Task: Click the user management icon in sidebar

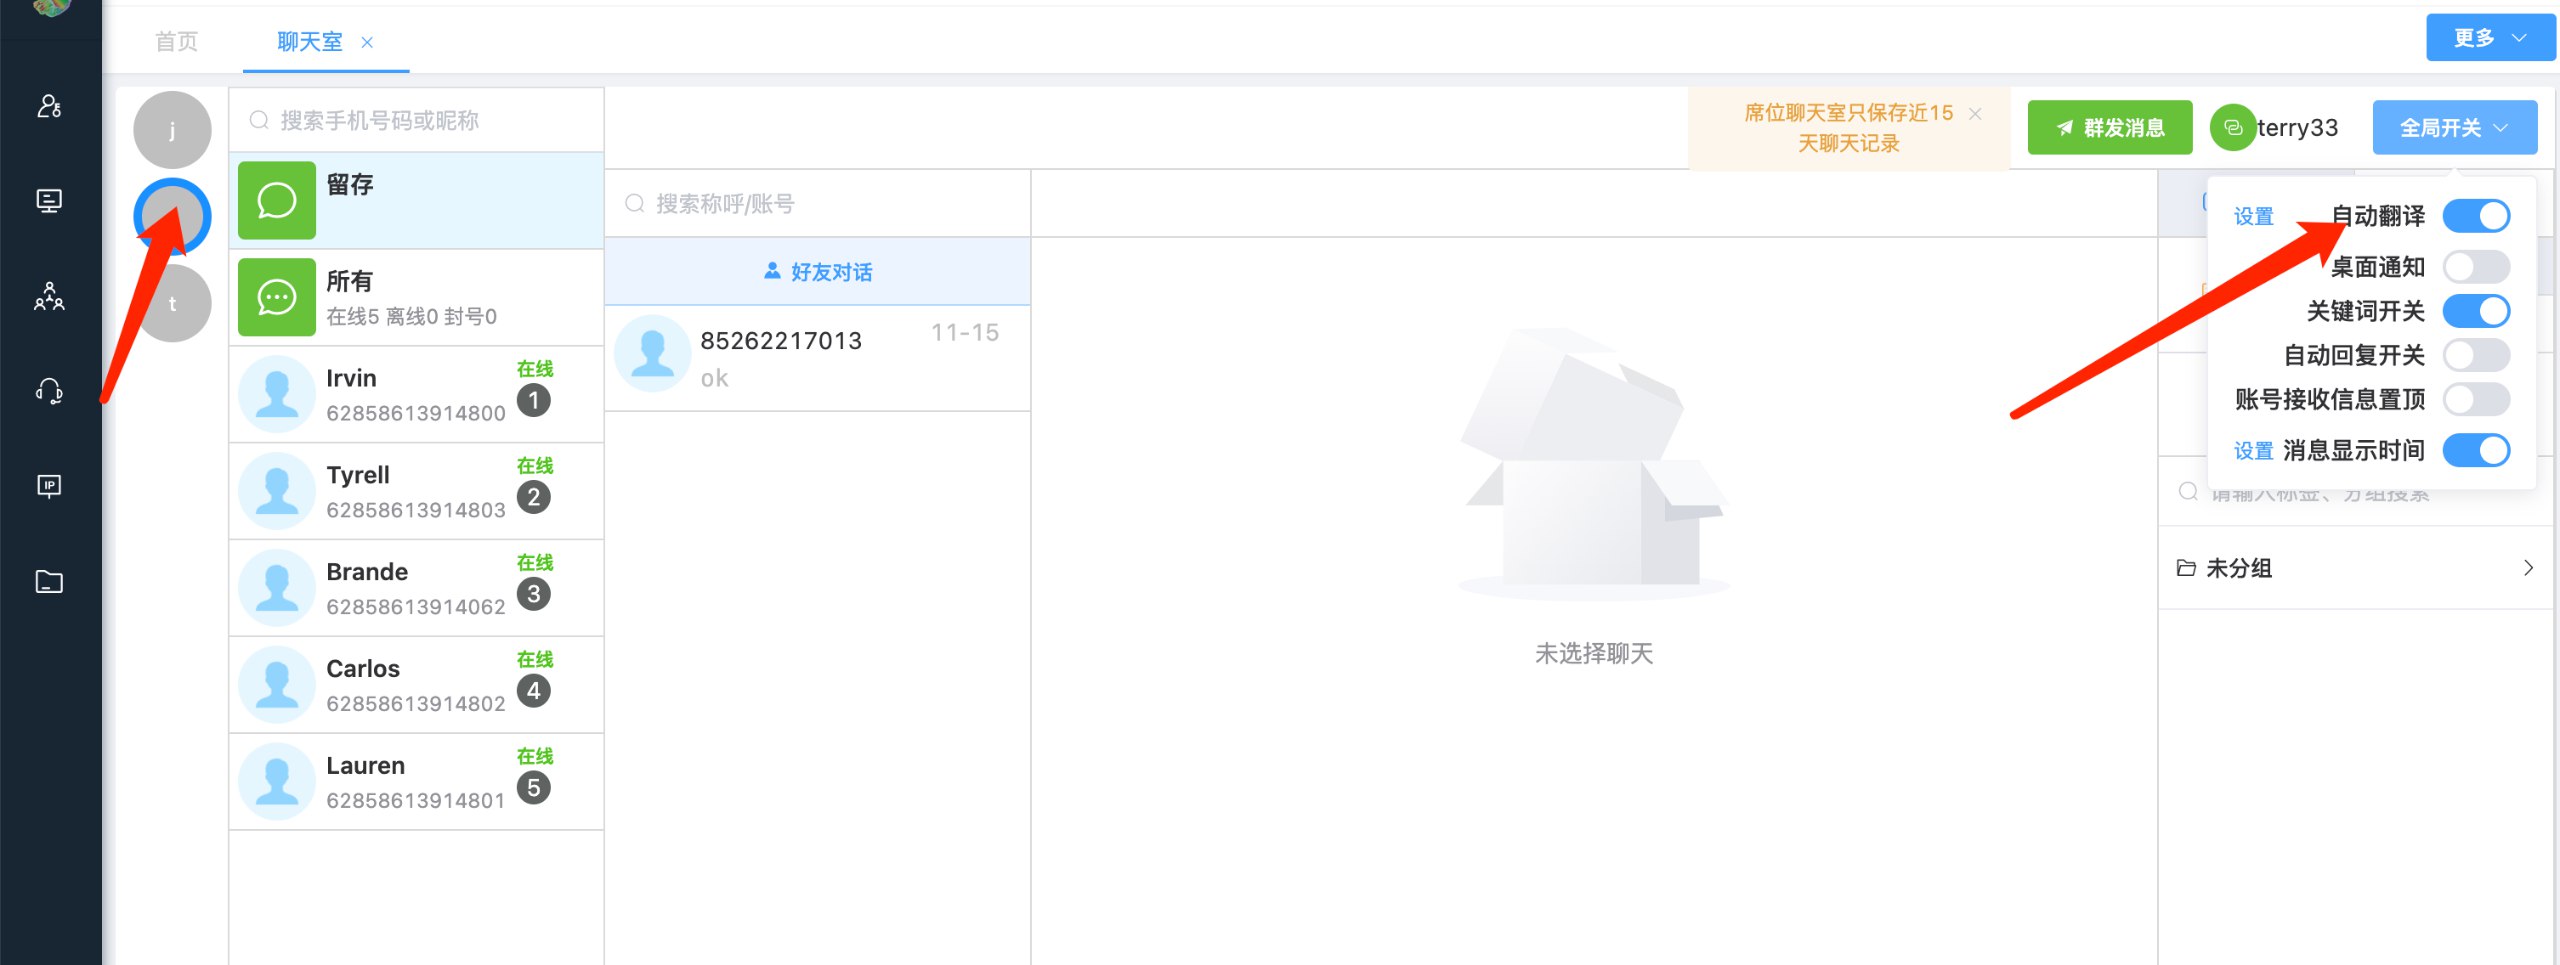Action: tap(49, 106)
